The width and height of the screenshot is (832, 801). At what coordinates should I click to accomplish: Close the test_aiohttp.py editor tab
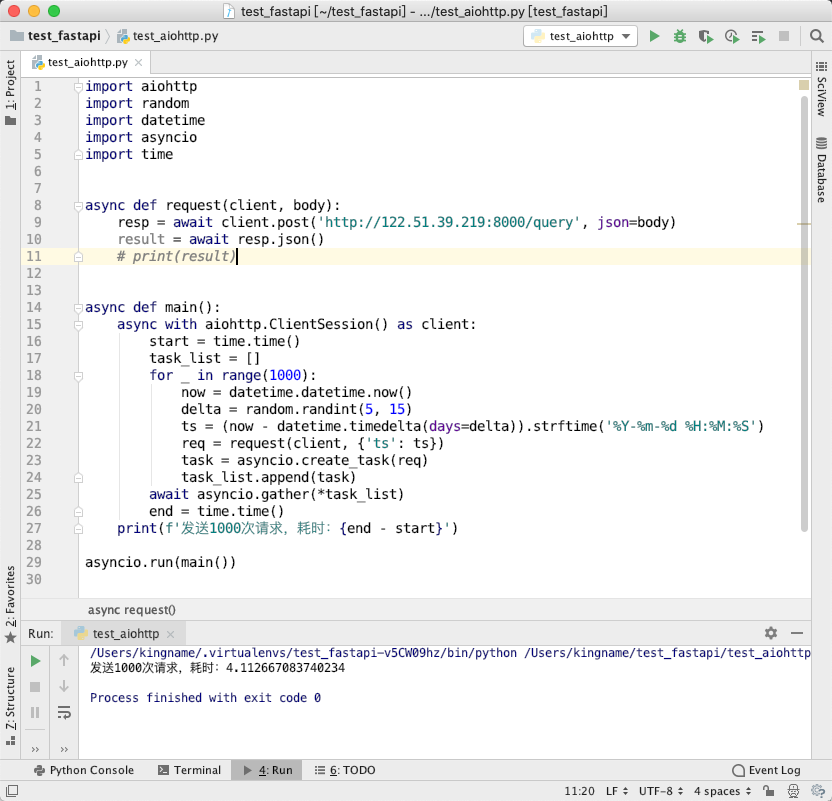click(x=138, y=63)
